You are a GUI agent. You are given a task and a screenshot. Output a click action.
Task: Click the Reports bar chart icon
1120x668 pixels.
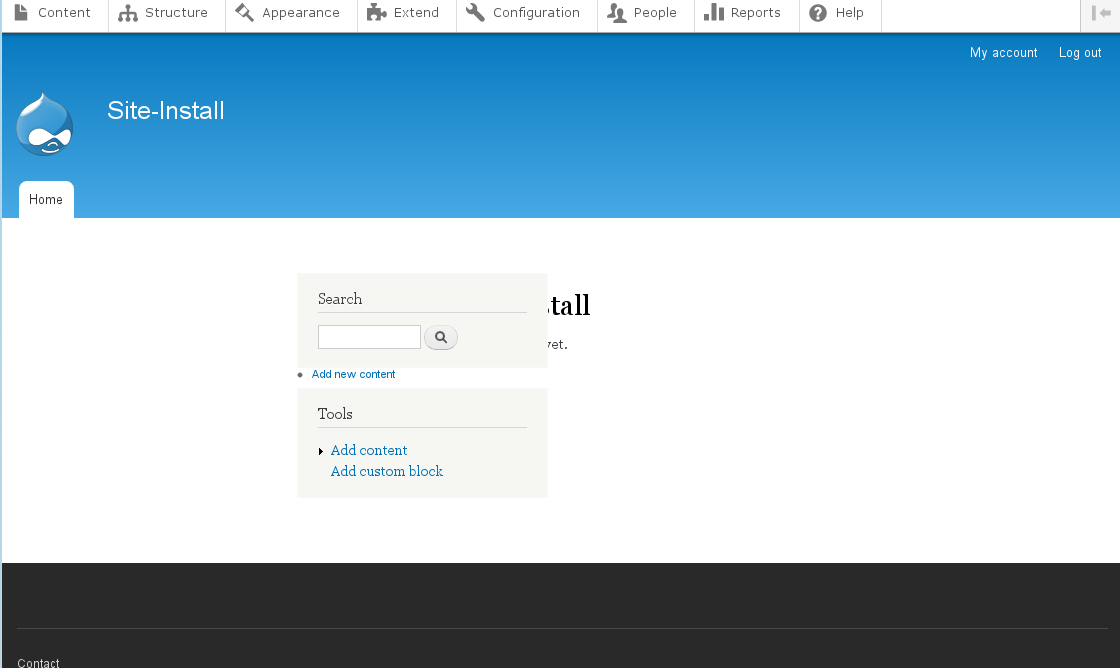(x=714, y=12)
